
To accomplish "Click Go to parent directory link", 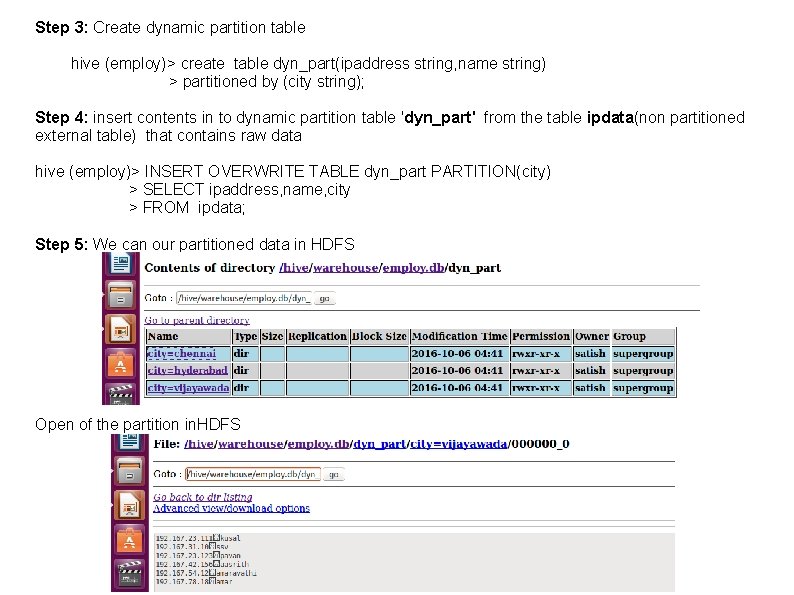I will 197,320.
